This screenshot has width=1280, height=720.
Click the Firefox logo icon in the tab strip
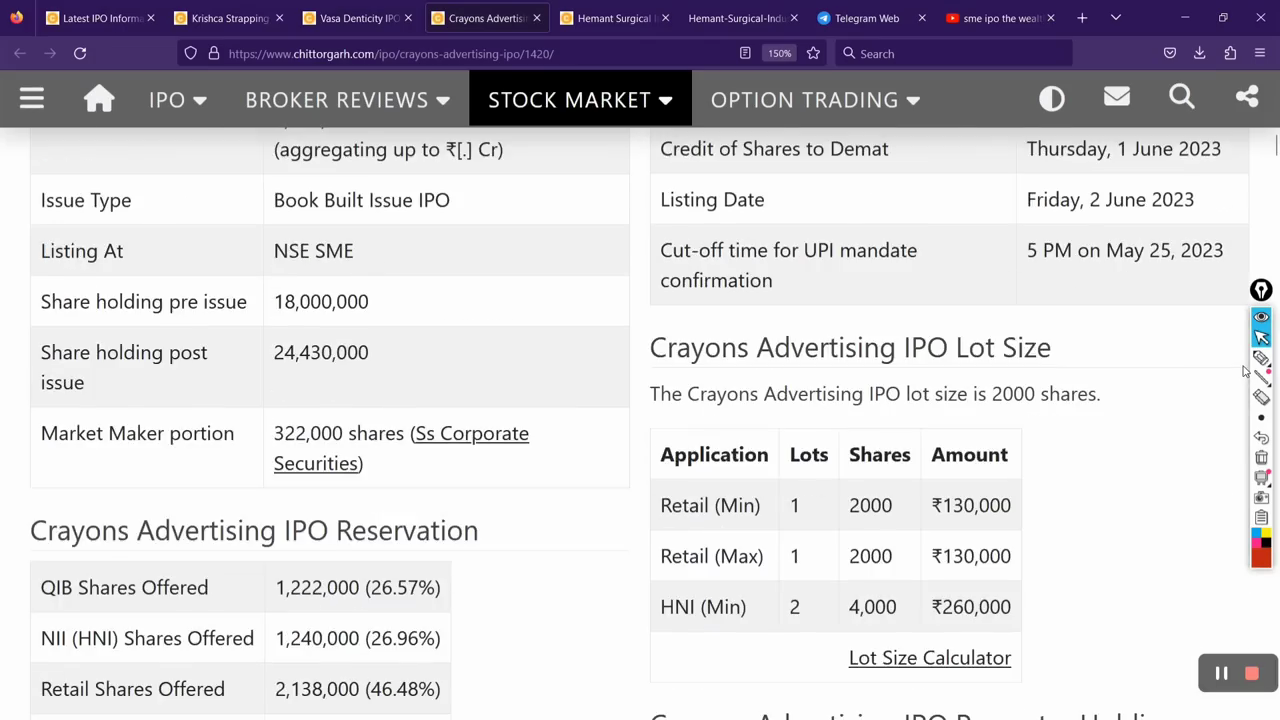pyautogui.click(x=17, y=18)
